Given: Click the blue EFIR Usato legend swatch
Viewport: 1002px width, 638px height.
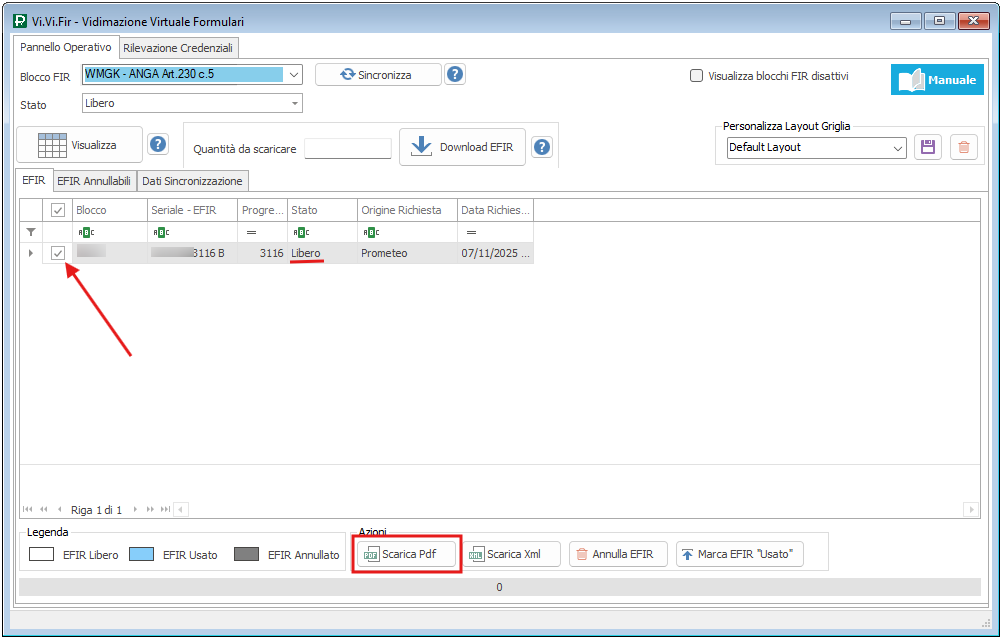Looking at the screenshot, I should point(141,555).
